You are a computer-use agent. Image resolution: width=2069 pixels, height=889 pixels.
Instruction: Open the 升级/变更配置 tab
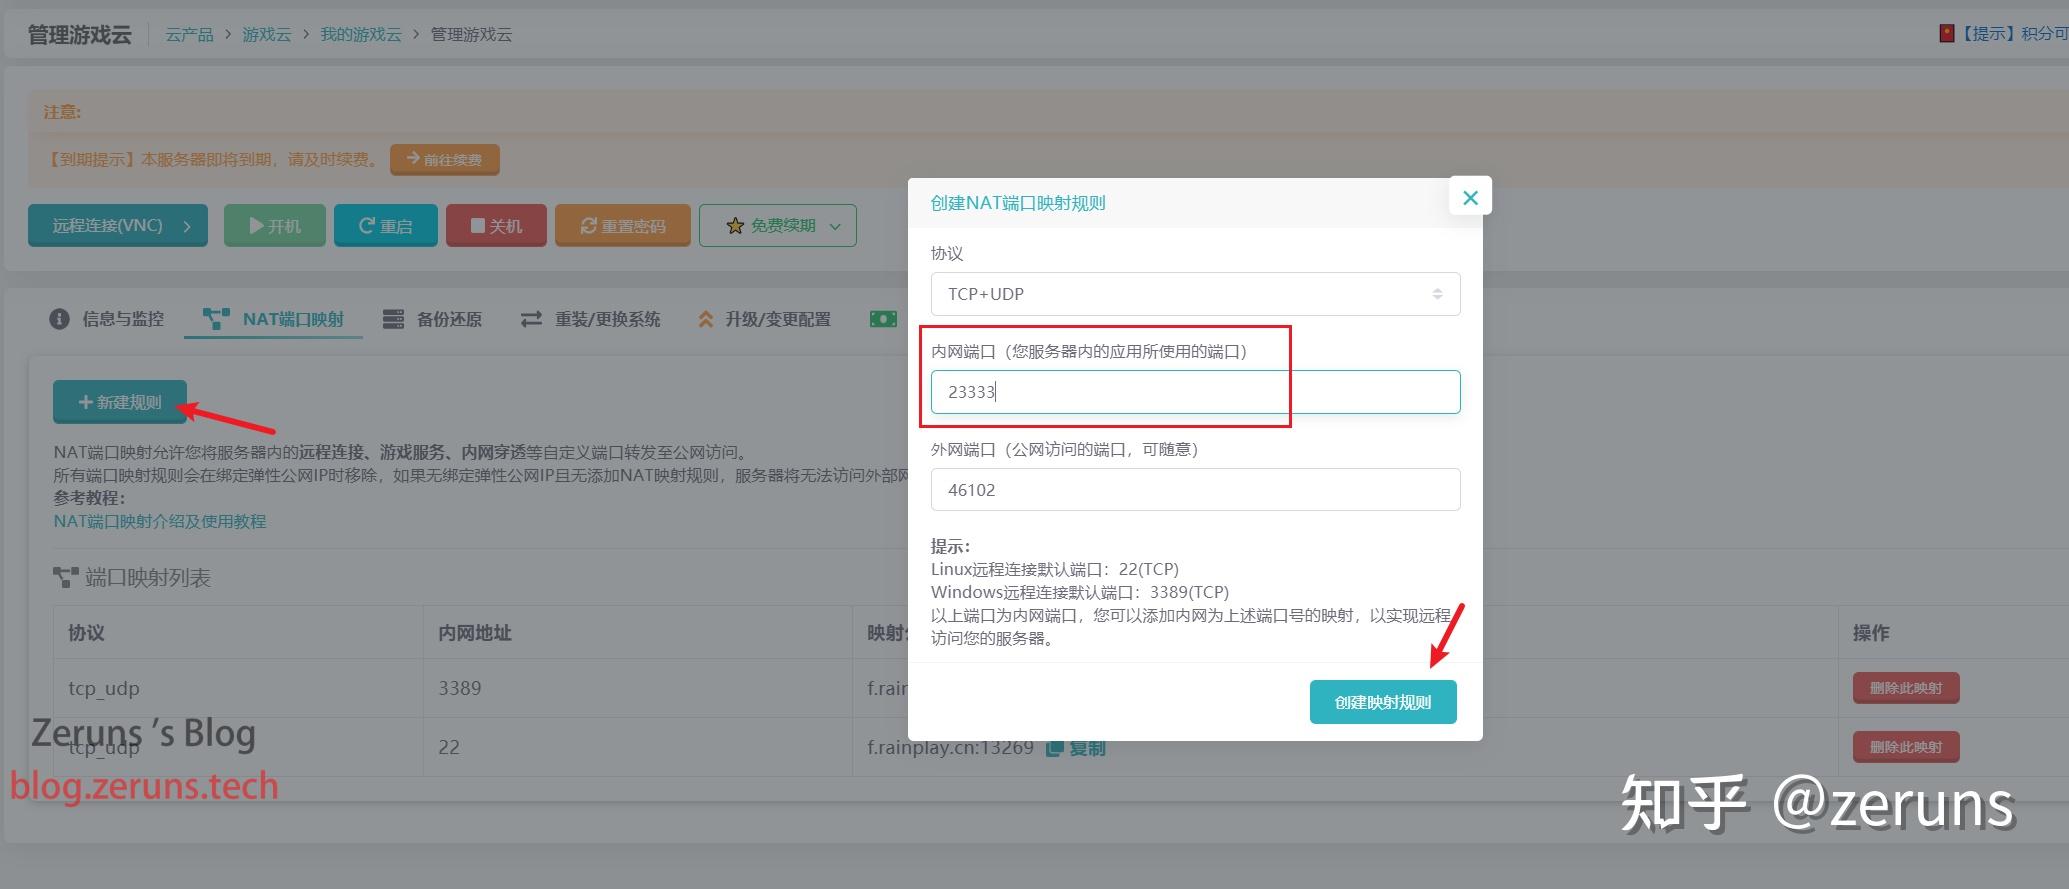pos(764,319)
